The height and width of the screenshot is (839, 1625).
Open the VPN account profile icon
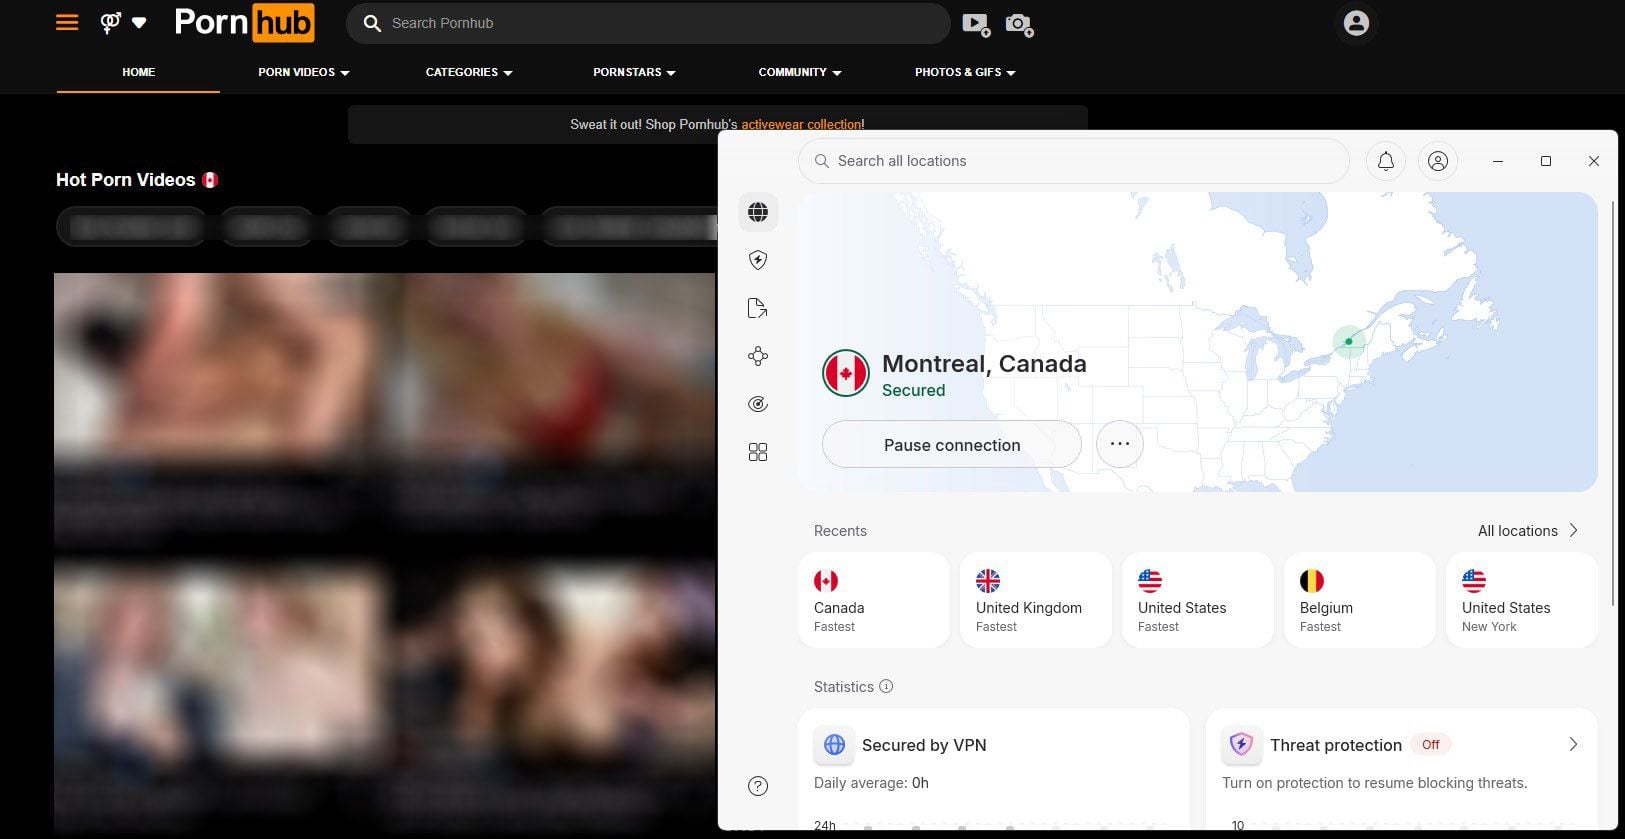1438,161
